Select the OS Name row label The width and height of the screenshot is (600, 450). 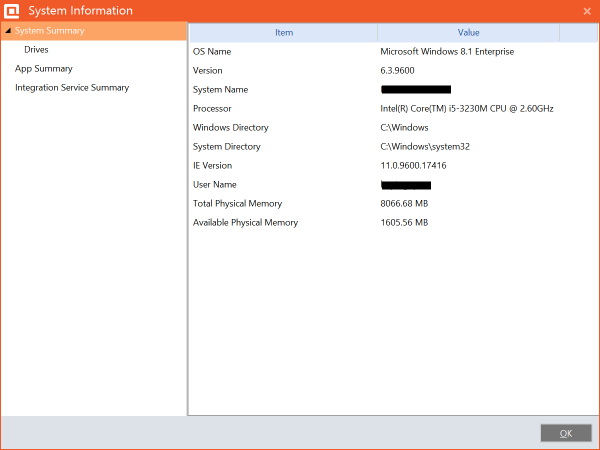coord(212,52)
